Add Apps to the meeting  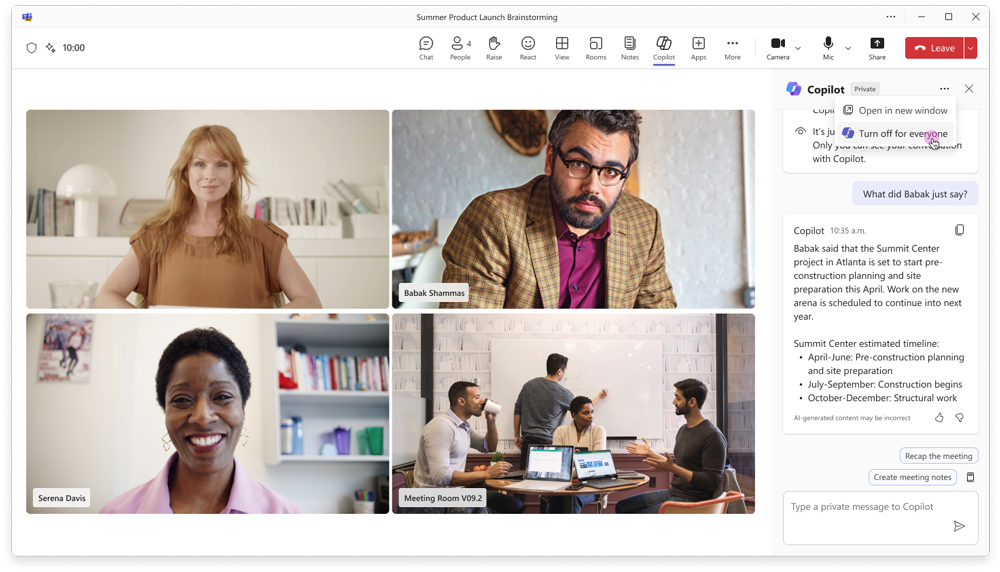click(698, 48)
